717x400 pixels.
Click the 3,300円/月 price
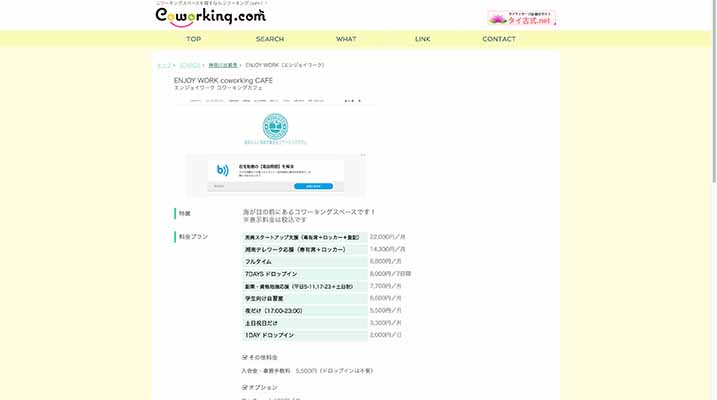pyautogui.click(x=385, y=323)
